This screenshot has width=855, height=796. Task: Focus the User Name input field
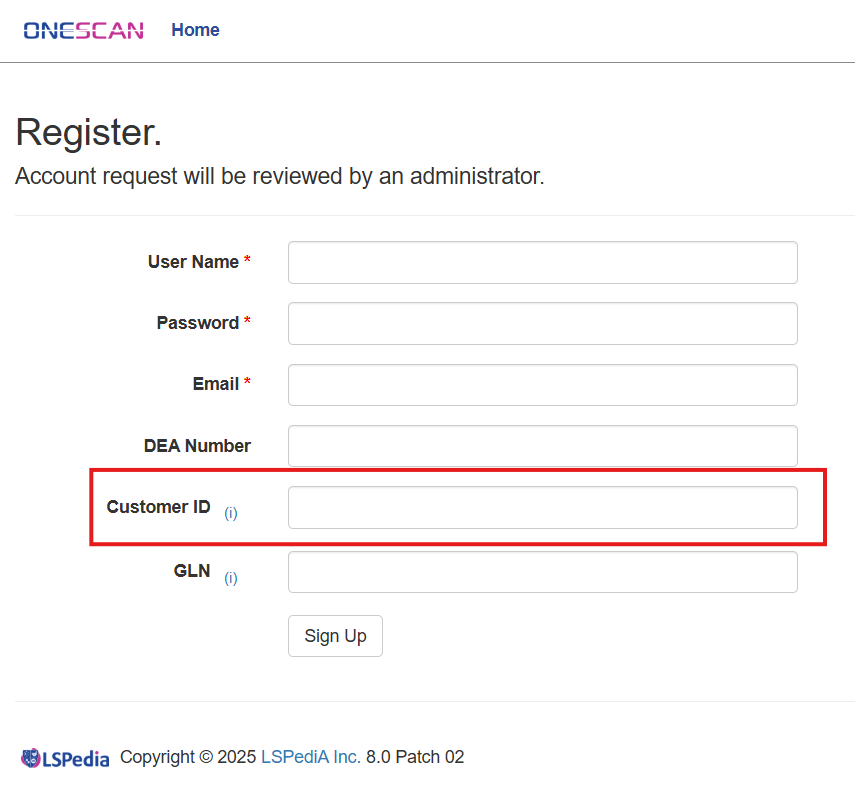point(543,262)
